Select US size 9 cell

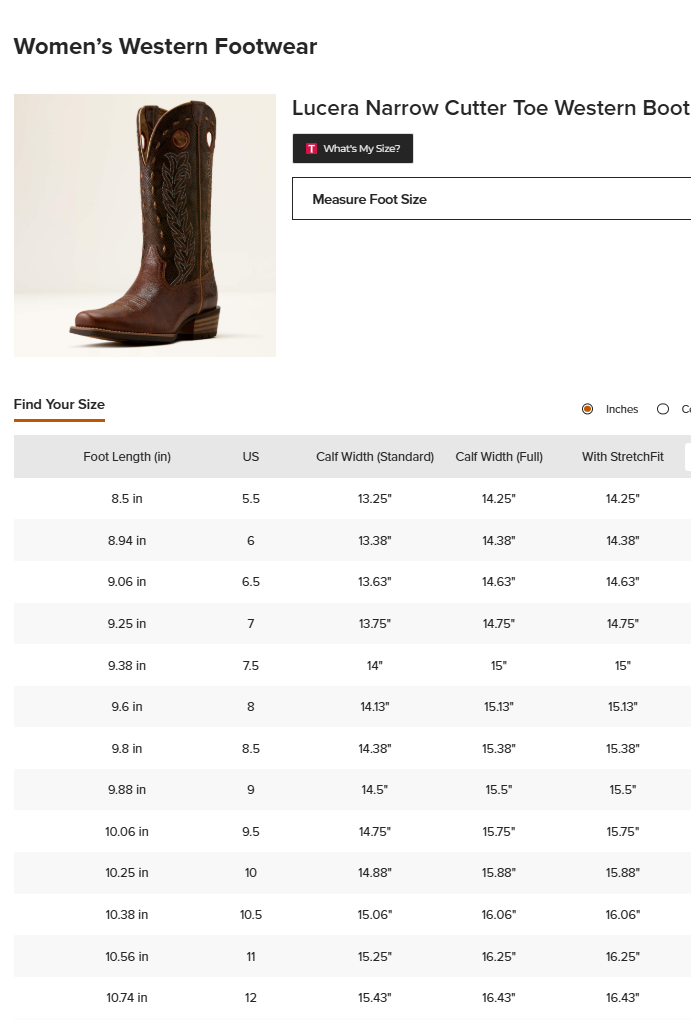[x=251, y=790]
